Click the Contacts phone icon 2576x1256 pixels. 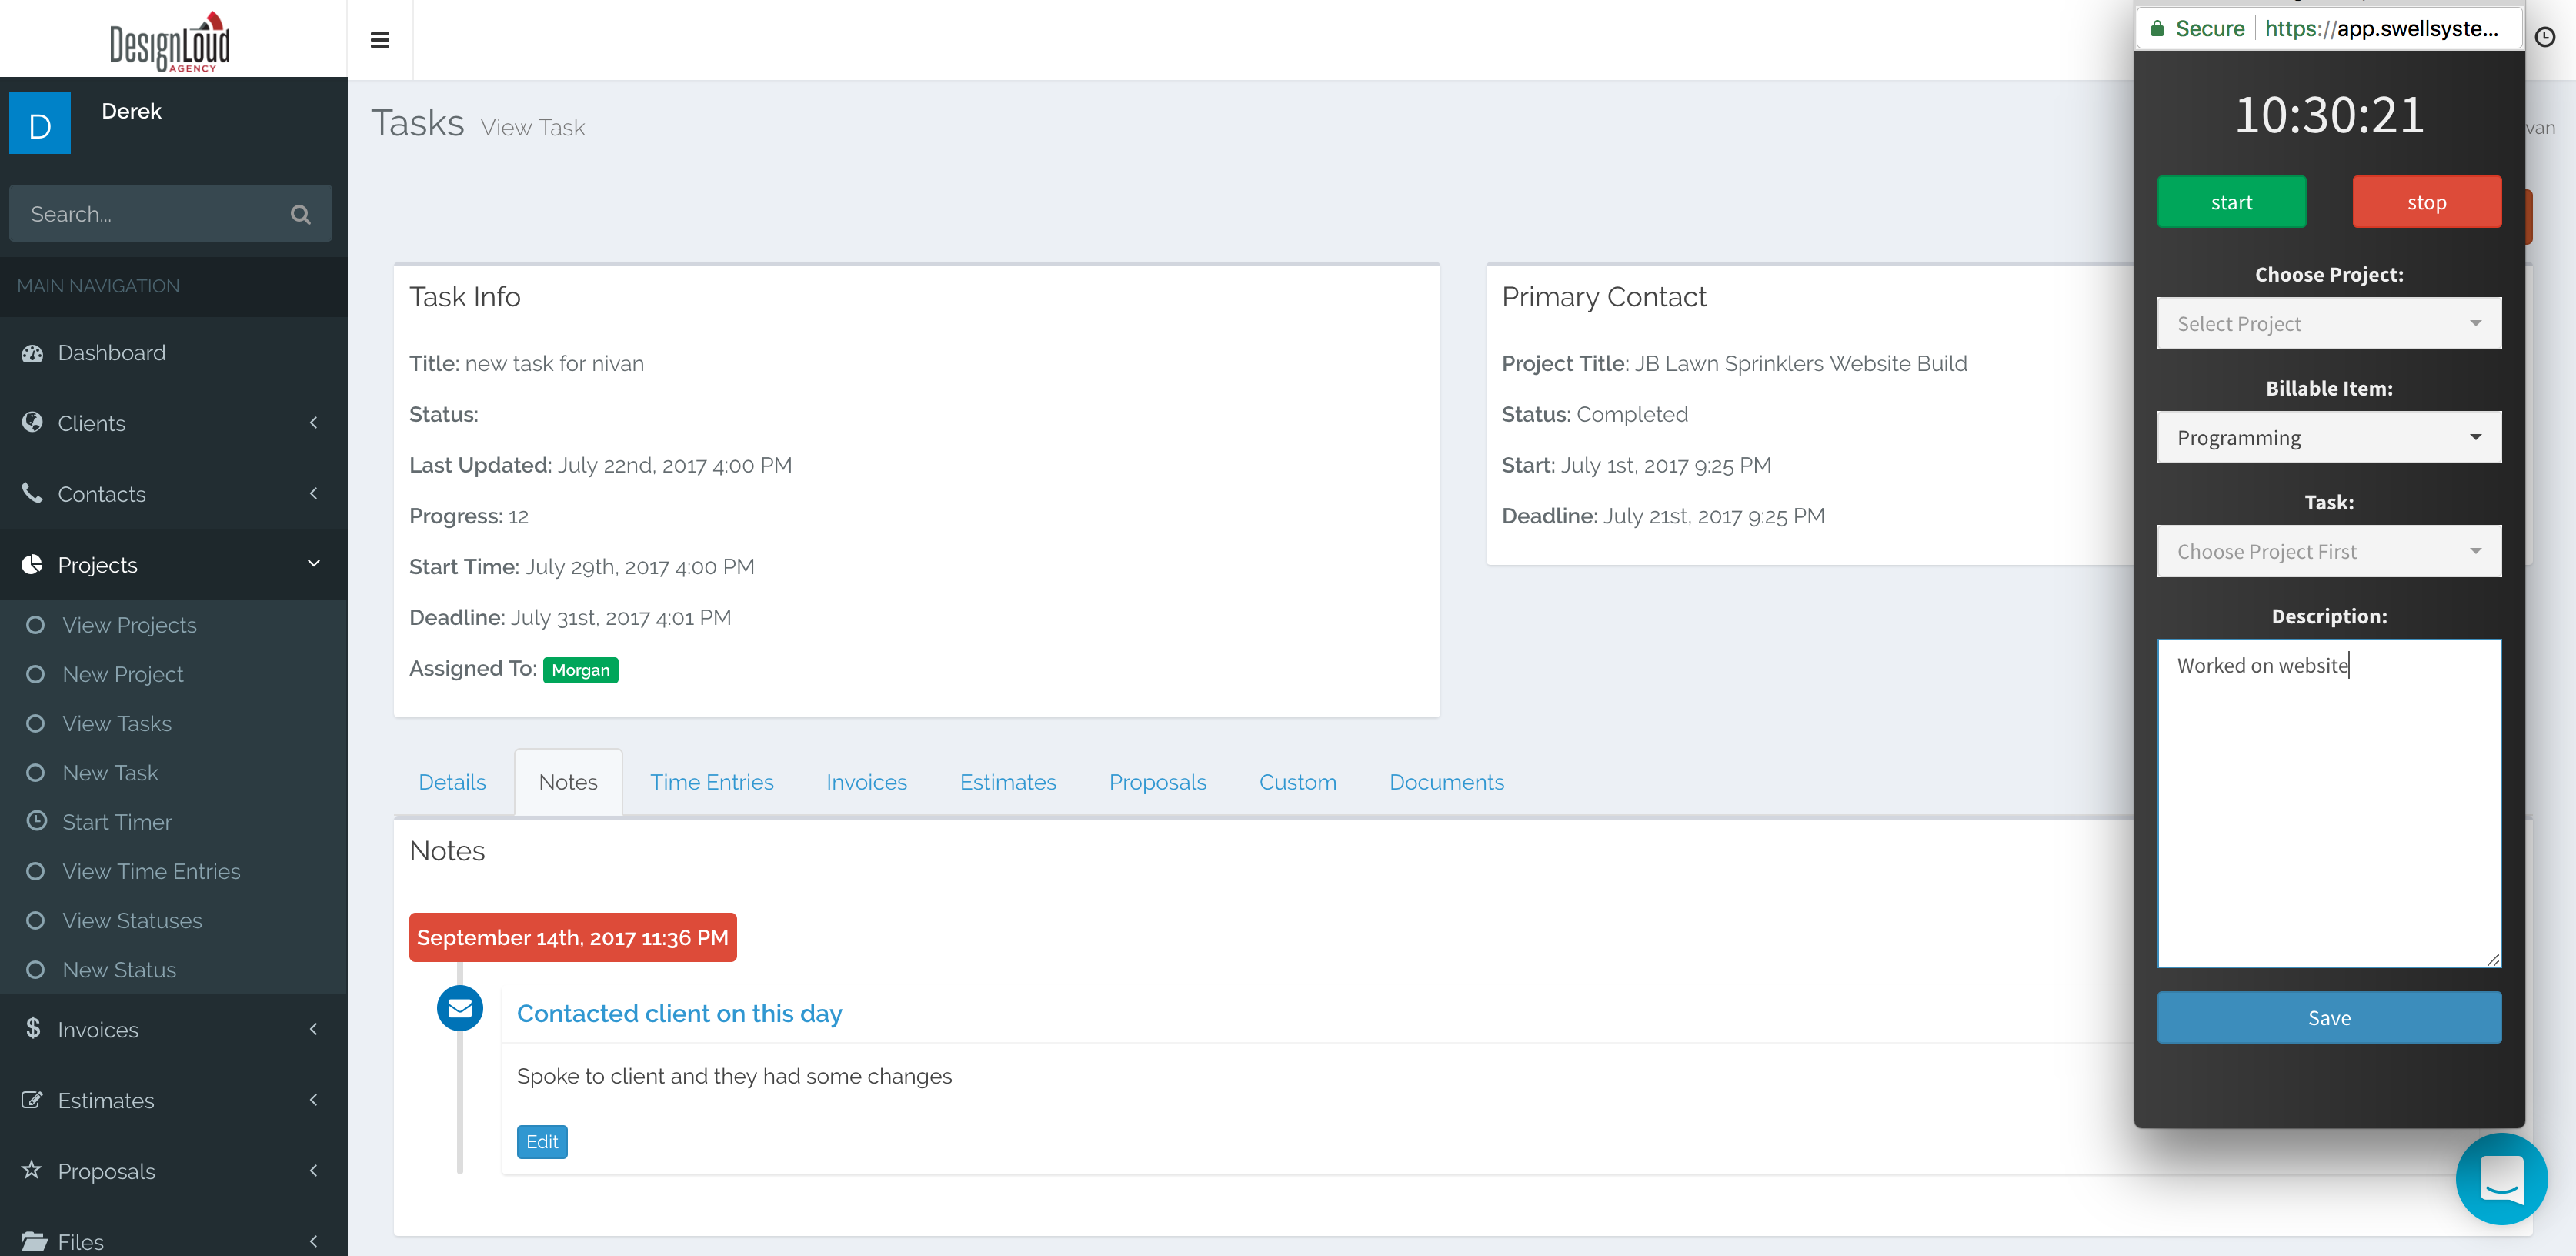(32, 493)
